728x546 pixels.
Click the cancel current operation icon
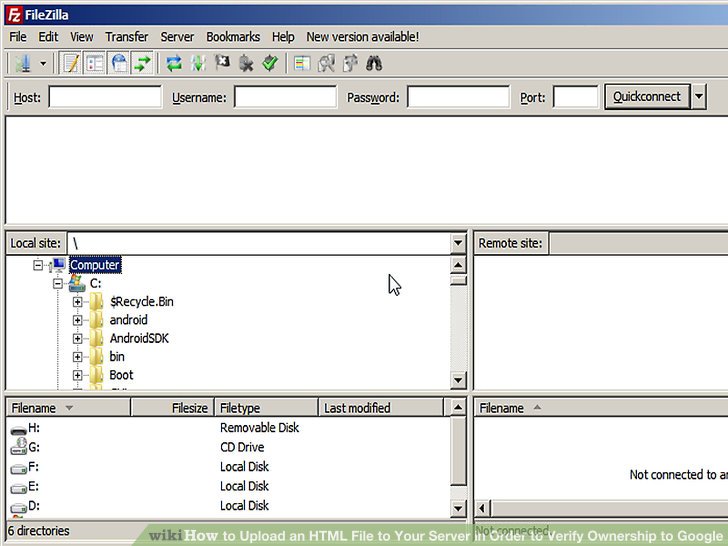(x=222, y=63)
